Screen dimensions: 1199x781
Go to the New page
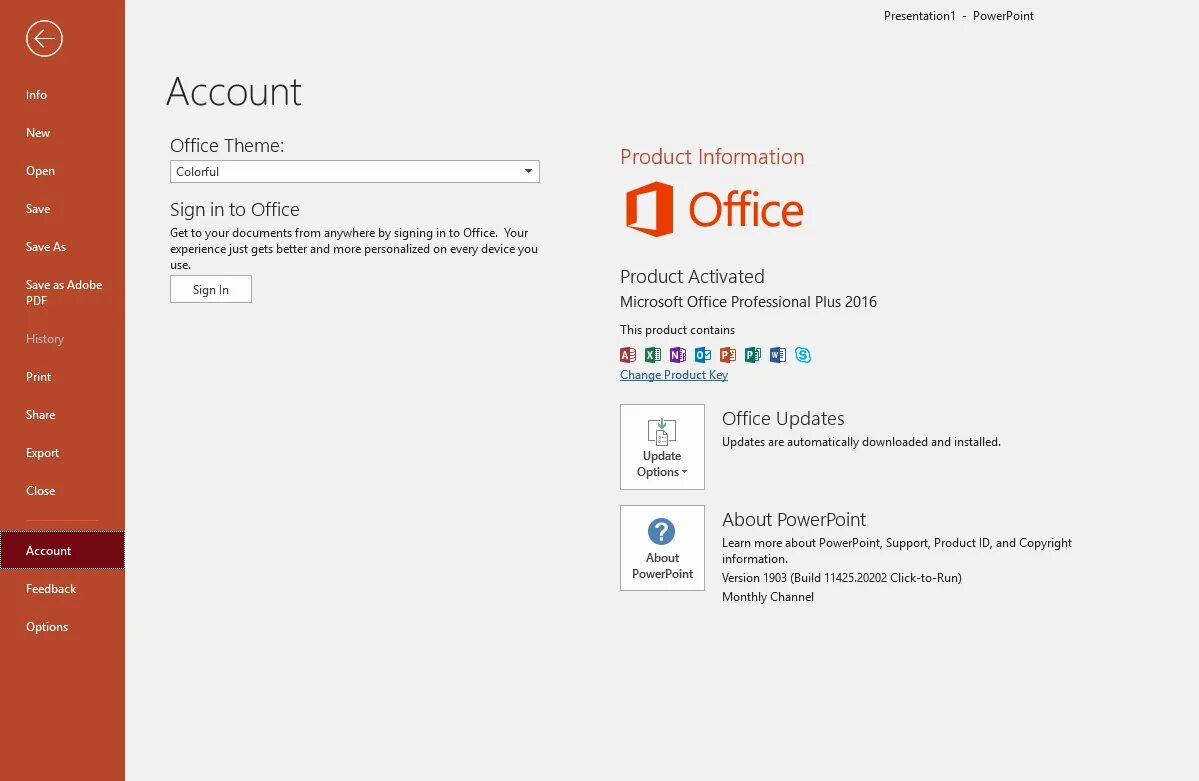(62, 133)
